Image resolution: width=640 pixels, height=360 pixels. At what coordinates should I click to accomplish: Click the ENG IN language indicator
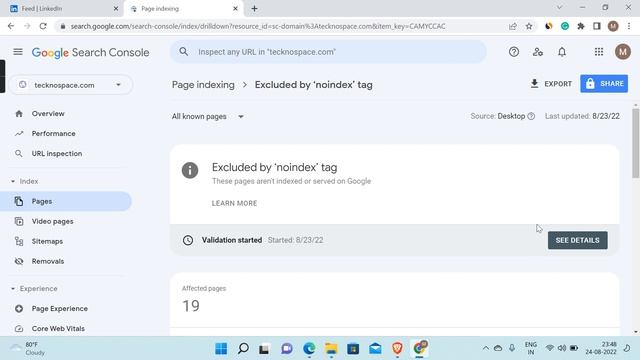coord(531,348)
